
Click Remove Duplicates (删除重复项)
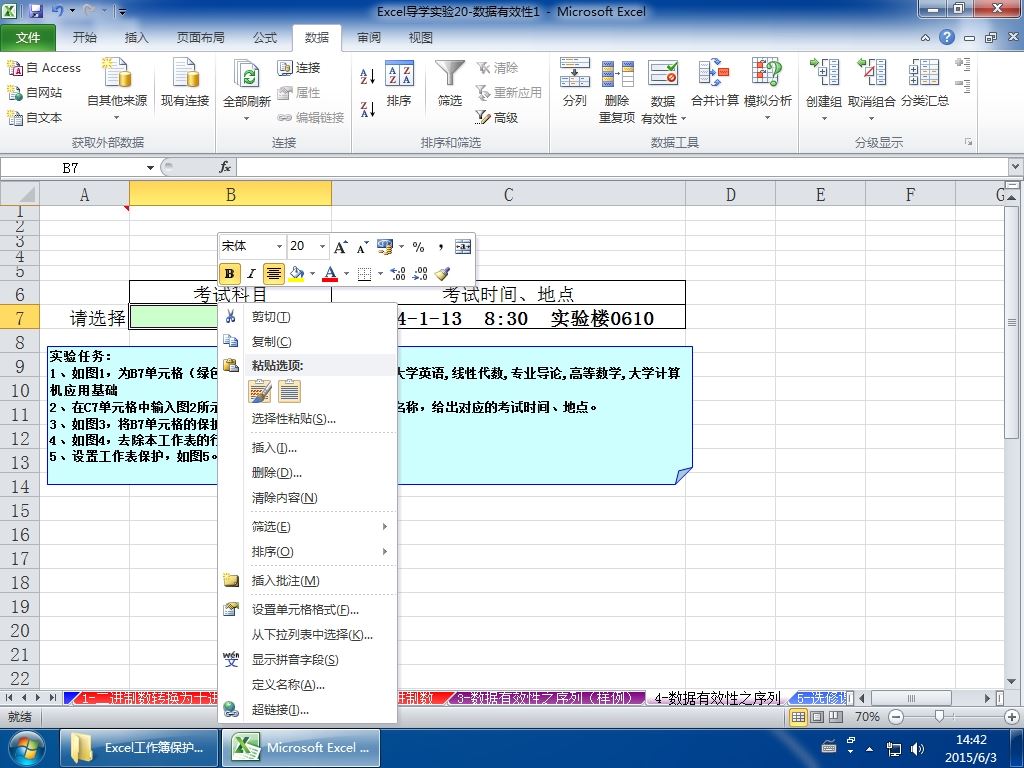click(617, 91)
